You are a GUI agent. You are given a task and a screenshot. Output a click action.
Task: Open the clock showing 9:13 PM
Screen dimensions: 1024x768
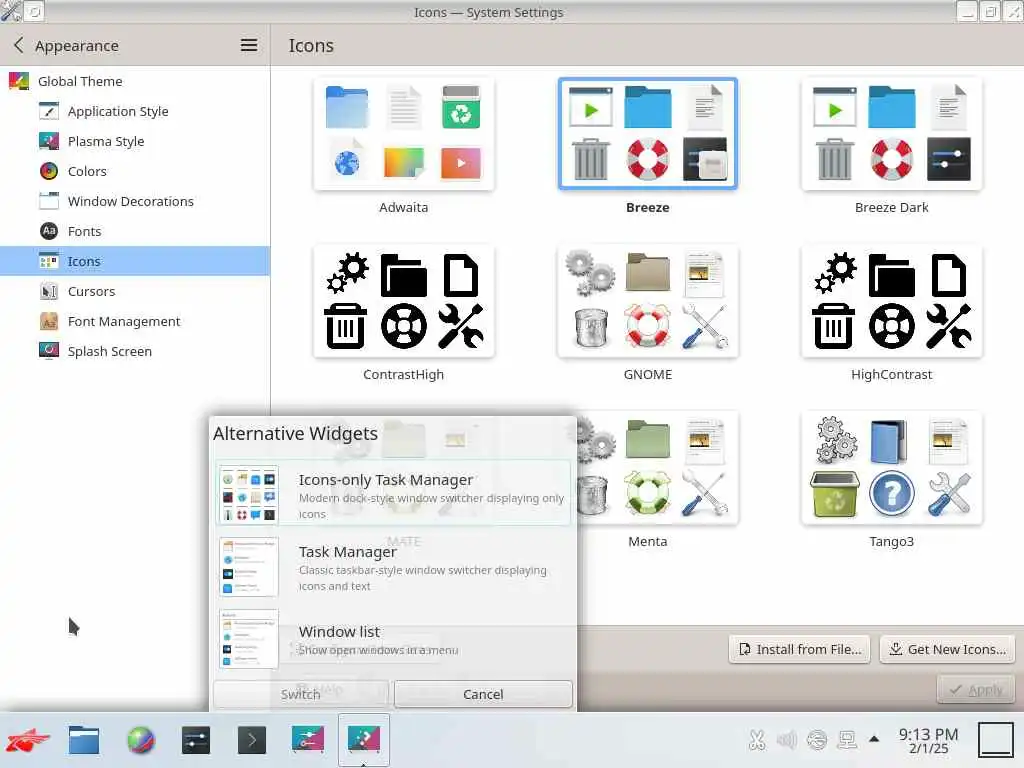929,741
